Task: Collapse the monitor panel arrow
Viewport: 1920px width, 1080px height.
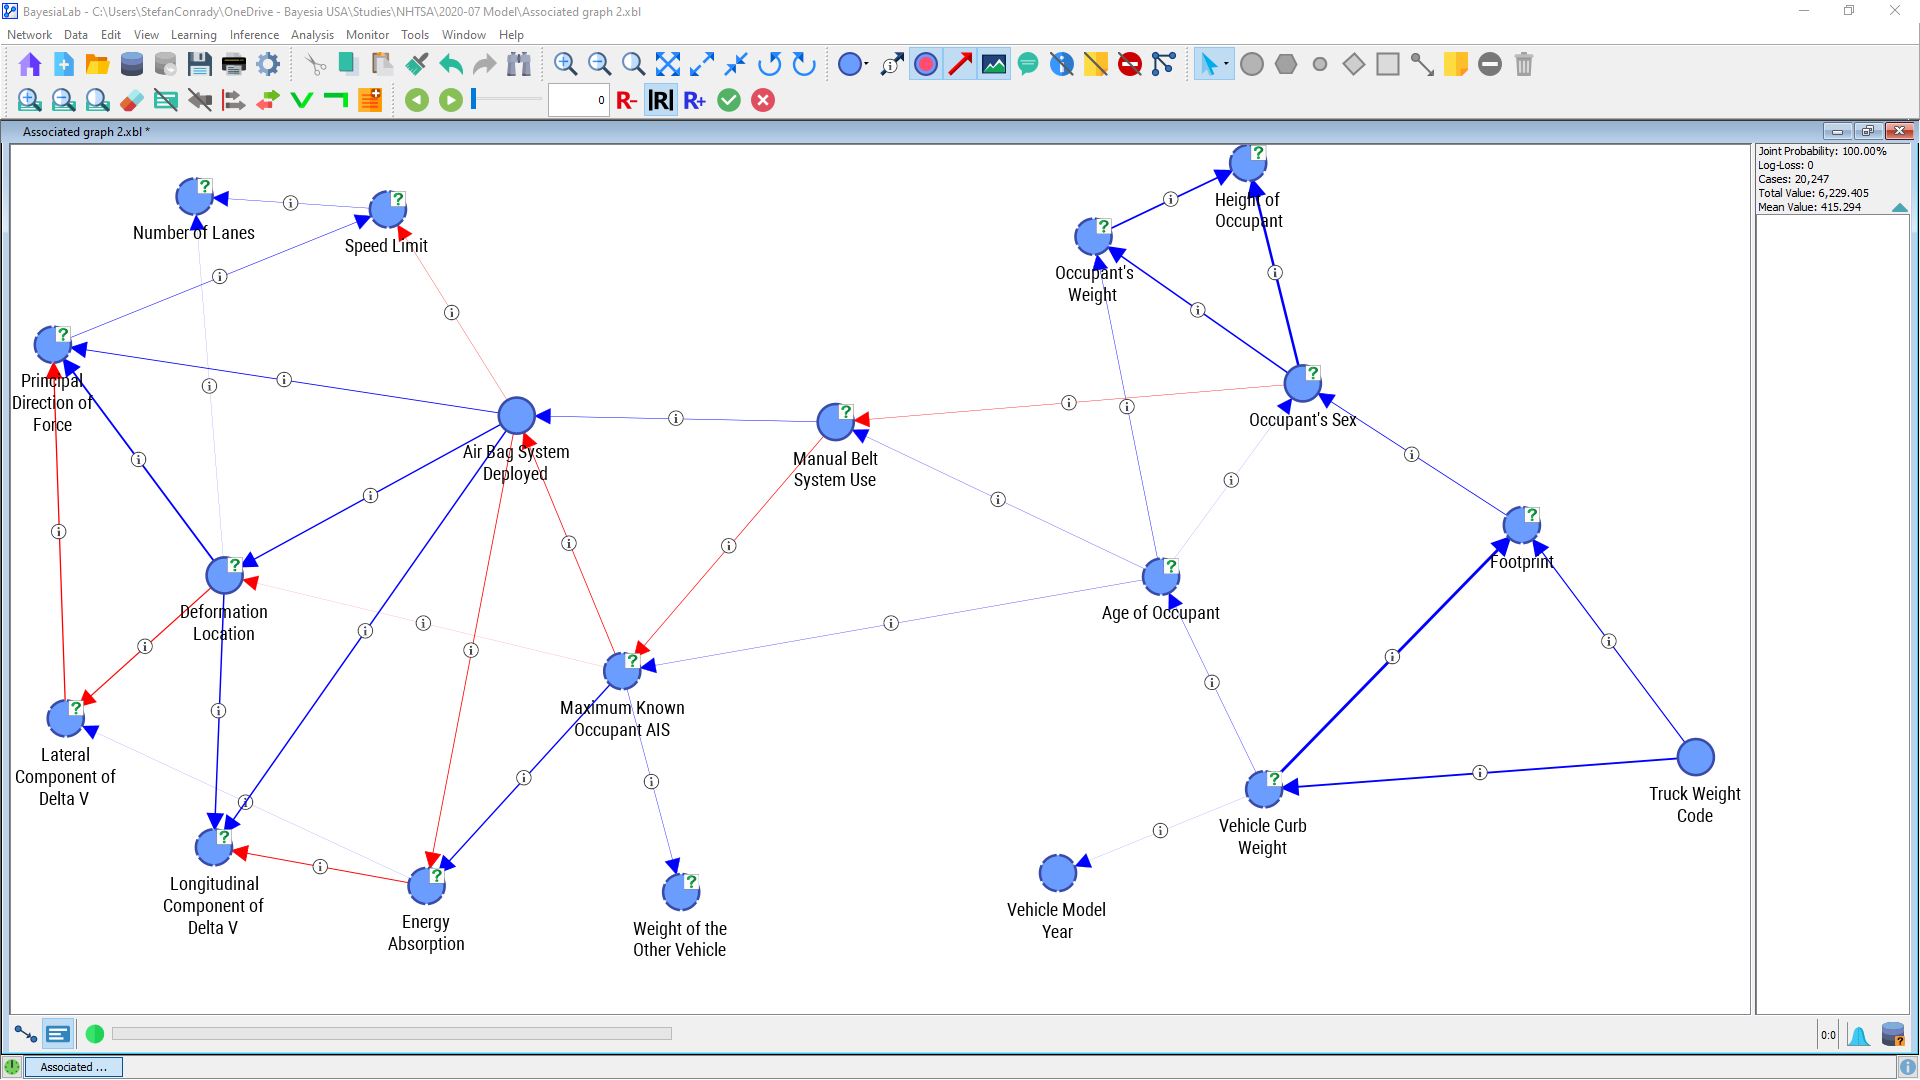Action: tap(1899, 208)
